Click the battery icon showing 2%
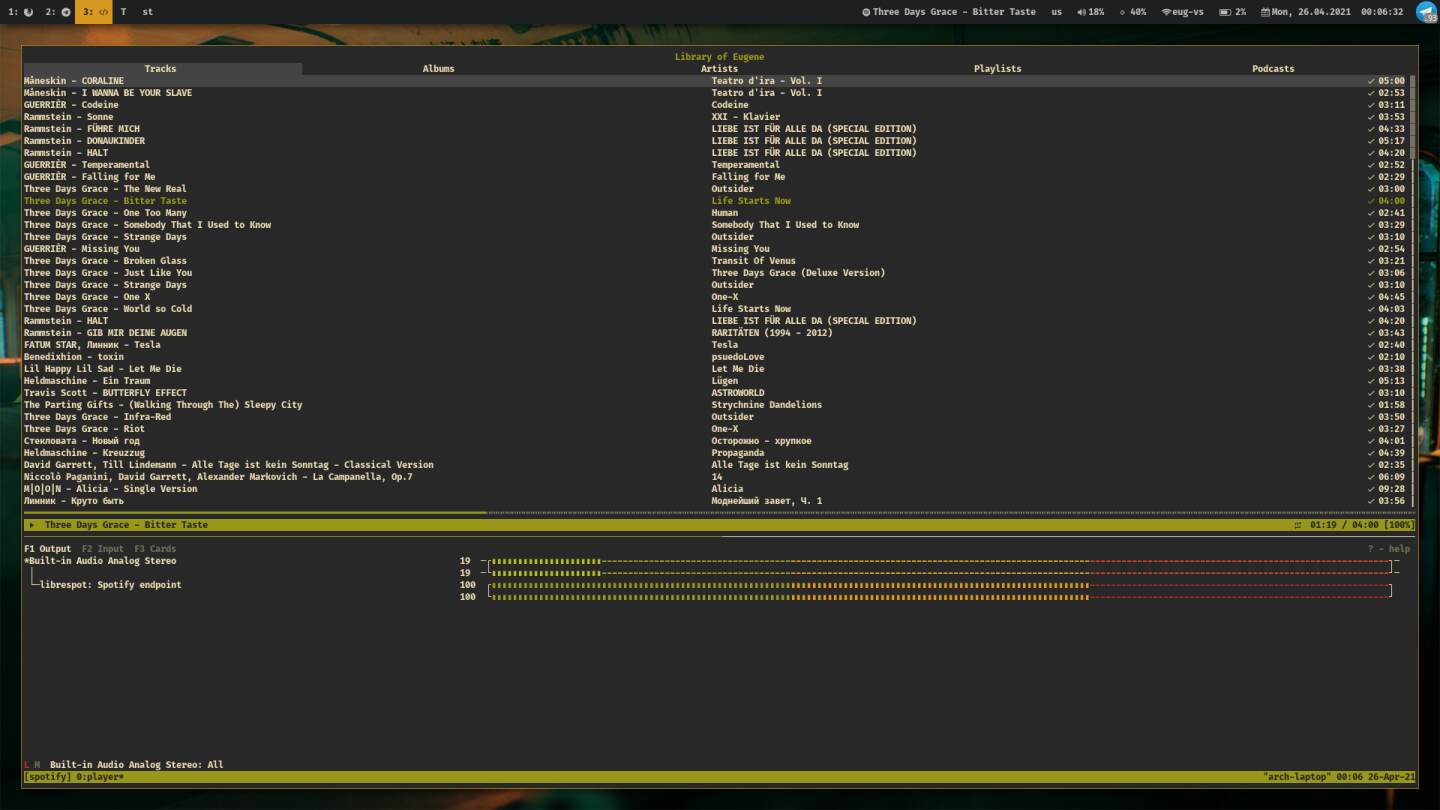Screen dimensions: 1440x810 (x=1225, y=11)
